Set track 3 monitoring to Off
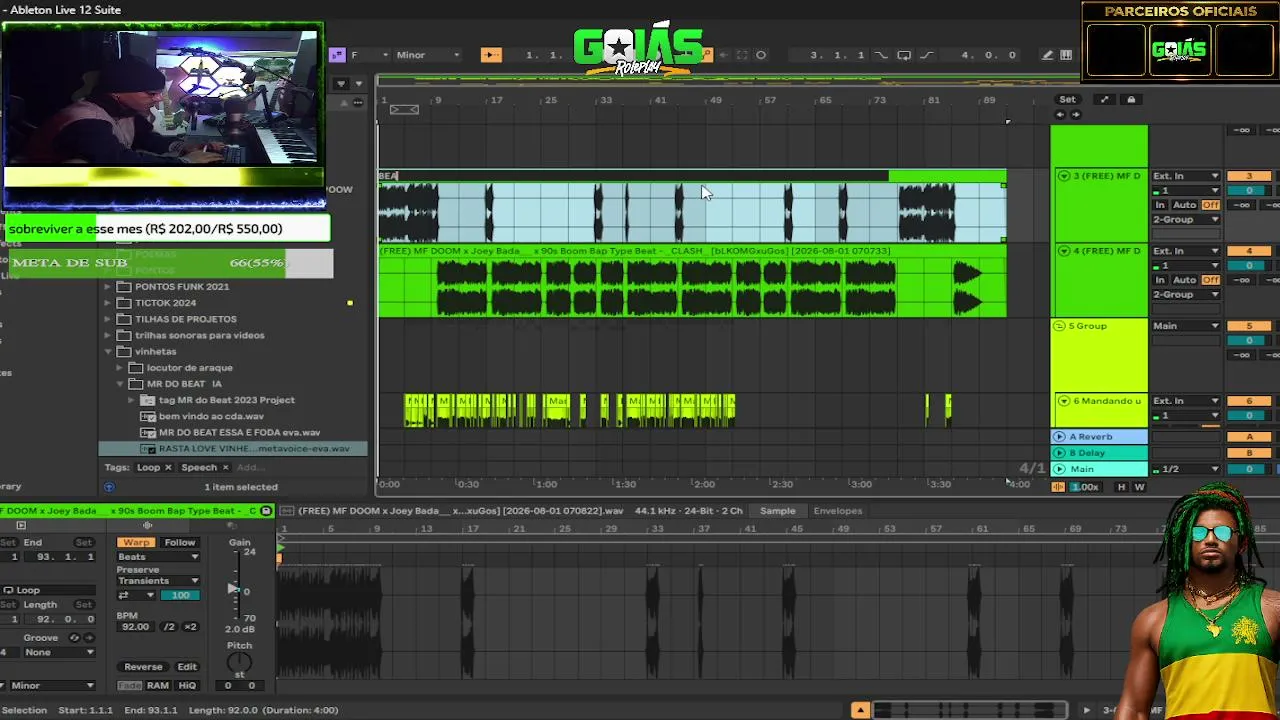This screenshot has width=1280, height=720. click(1211, 205)
